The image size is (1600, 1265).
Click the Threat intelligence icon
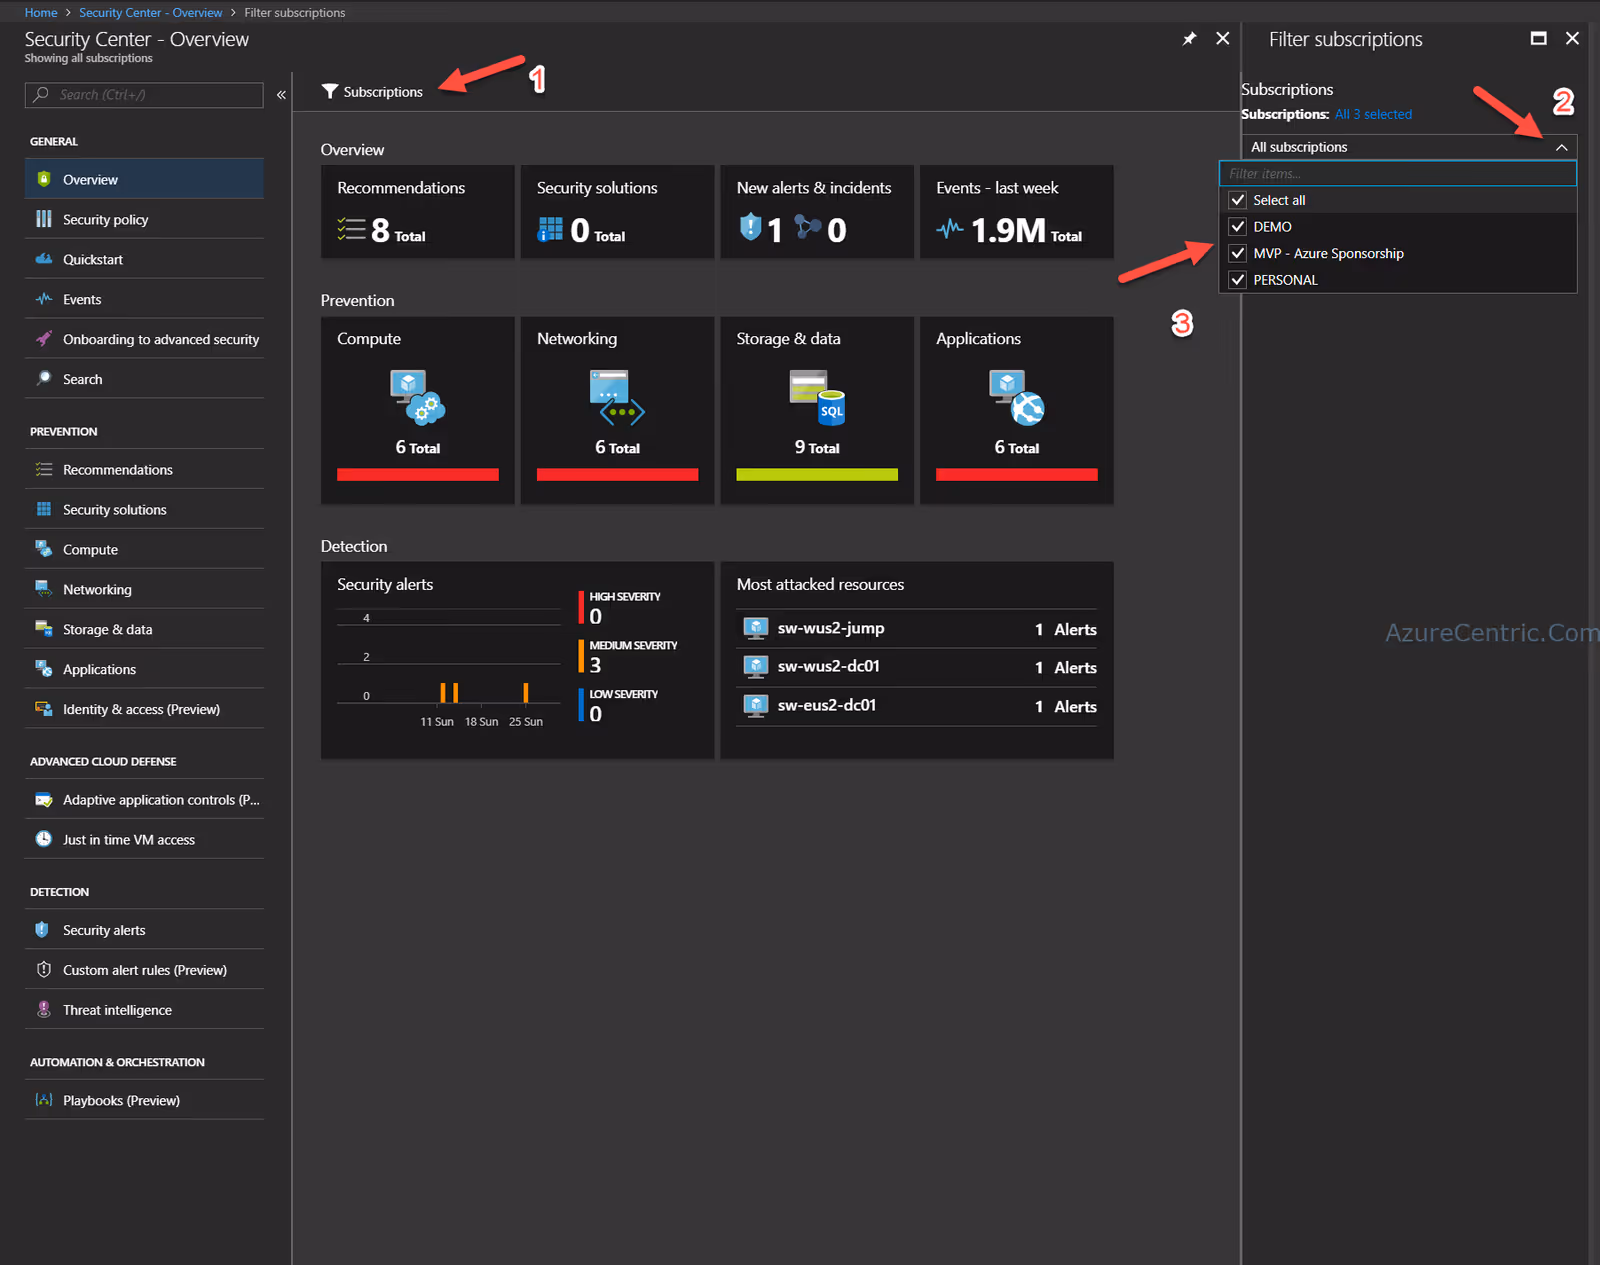44,1009
